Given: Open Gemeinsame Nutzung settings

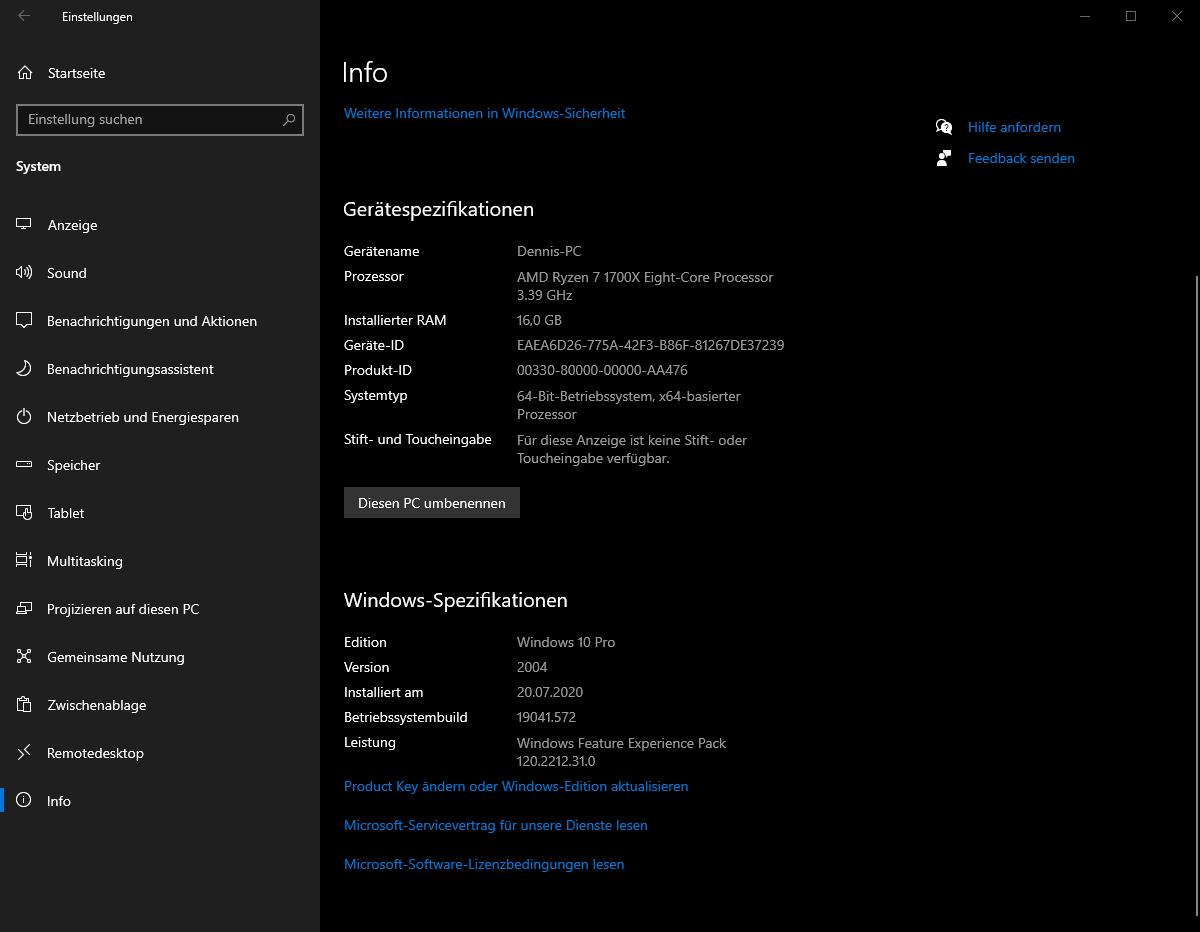Looking at the screenshot, I should click(116, 657).
